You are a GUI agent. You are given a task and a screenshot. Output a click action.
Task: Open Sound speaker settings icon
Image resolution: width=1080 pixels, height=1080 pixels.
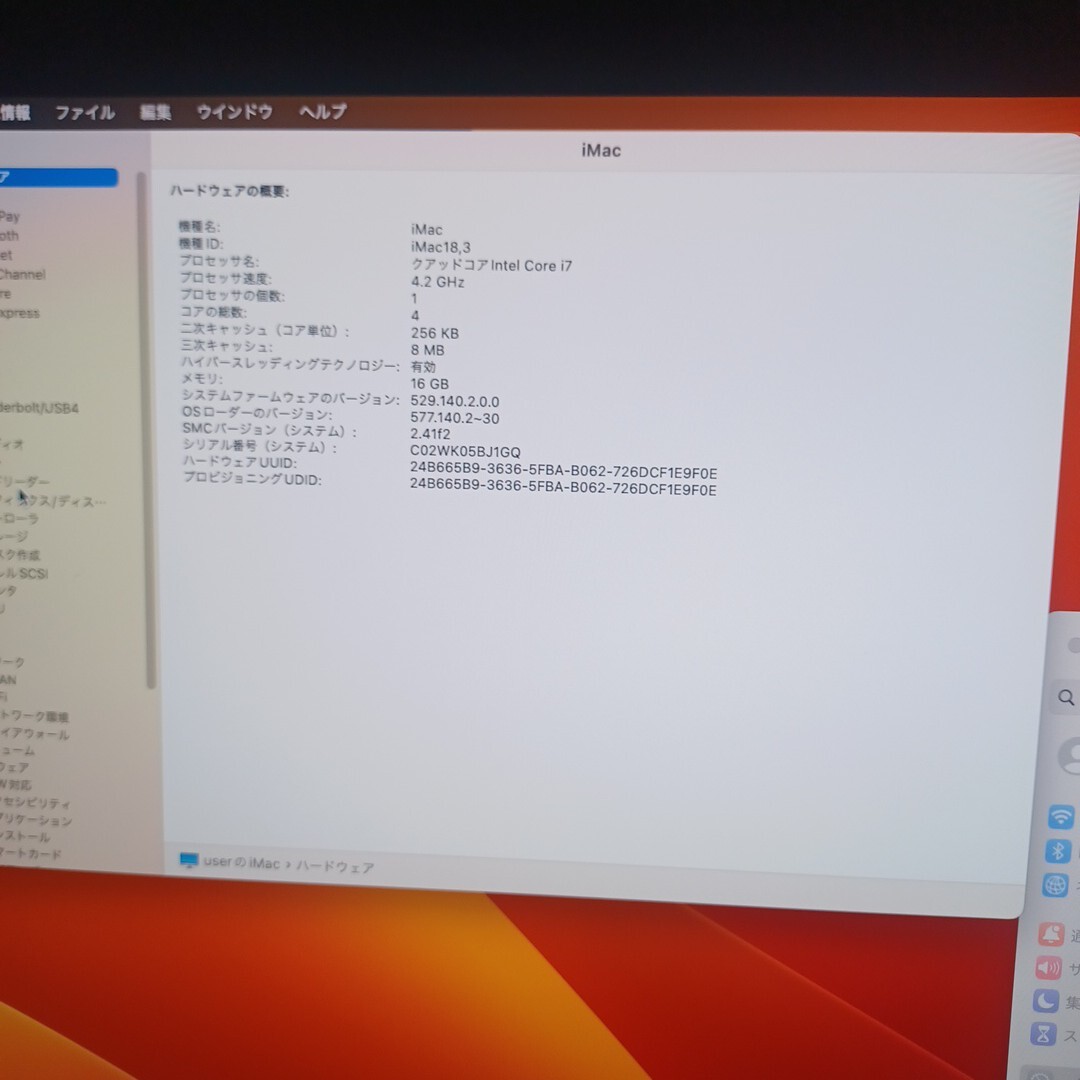tap(1048, 968)
